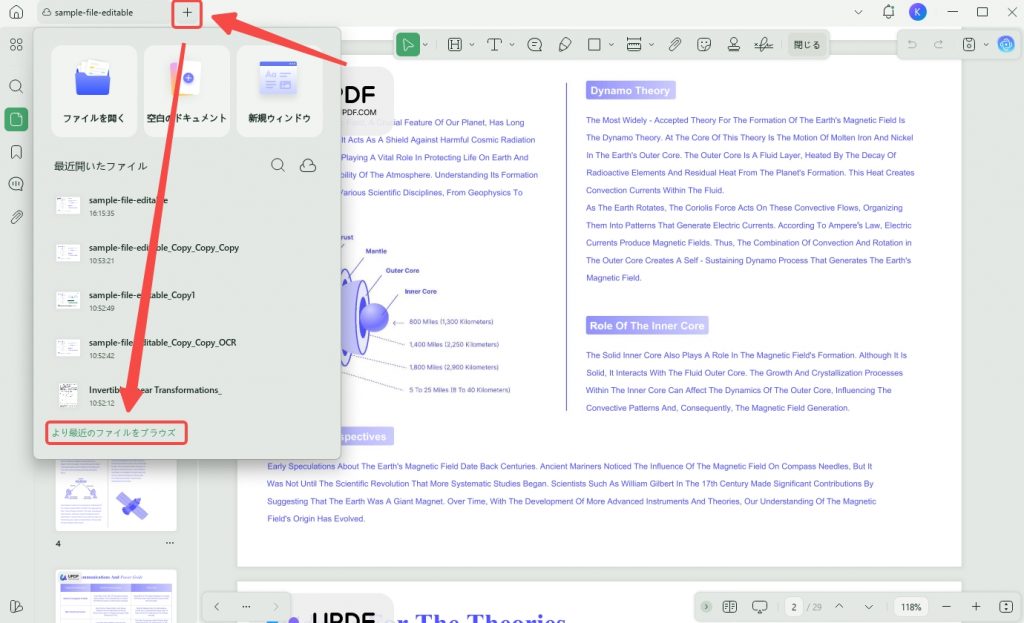The image size is (1024, 623).
Task: Search recent files magnifier icon
Action: click(278, 165)
